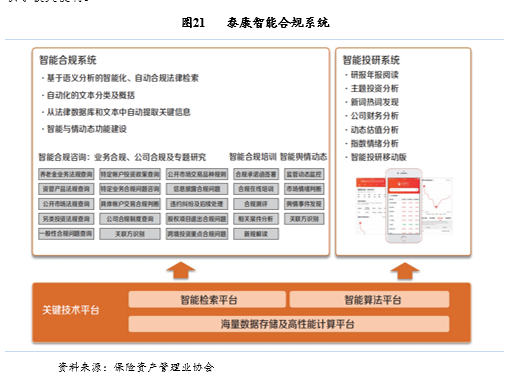Click the heading 智能合规咨询:业务合规、公司合规及专题研究
The height and width of the screenshot is (380, 505).
pos(122,157)
